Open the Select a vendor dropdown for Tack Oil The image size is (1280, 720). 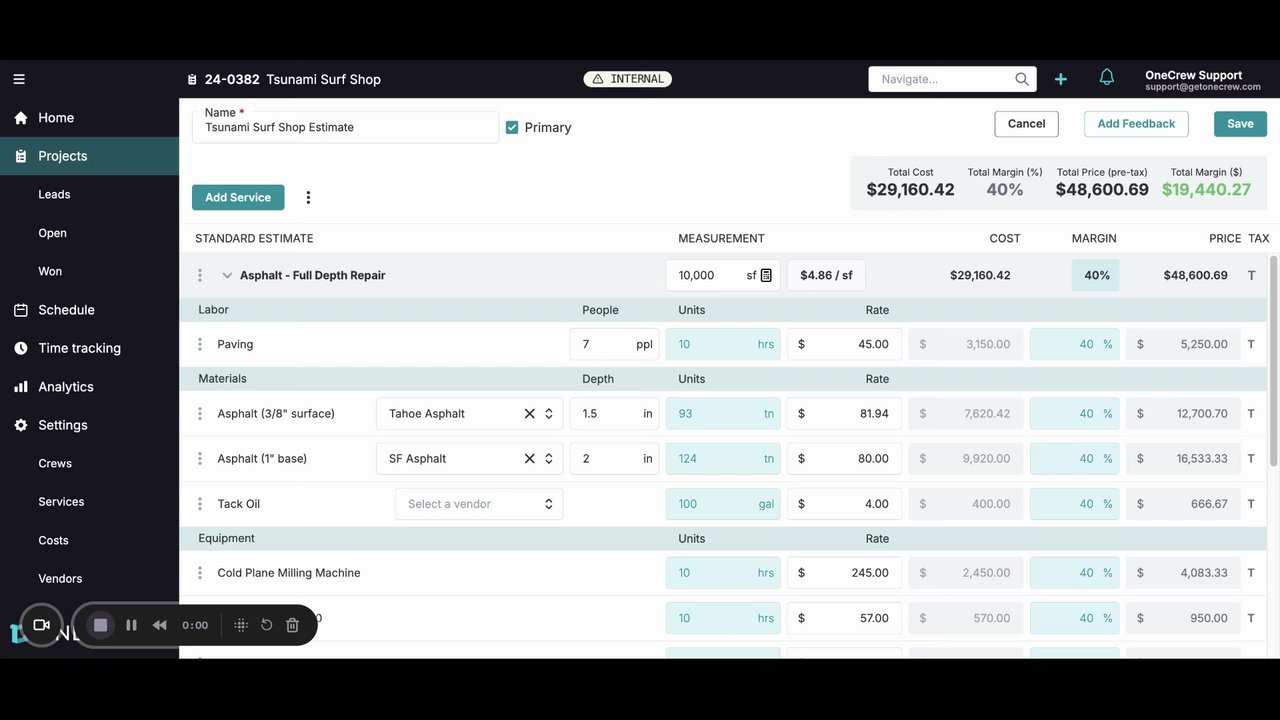[479, 504]
